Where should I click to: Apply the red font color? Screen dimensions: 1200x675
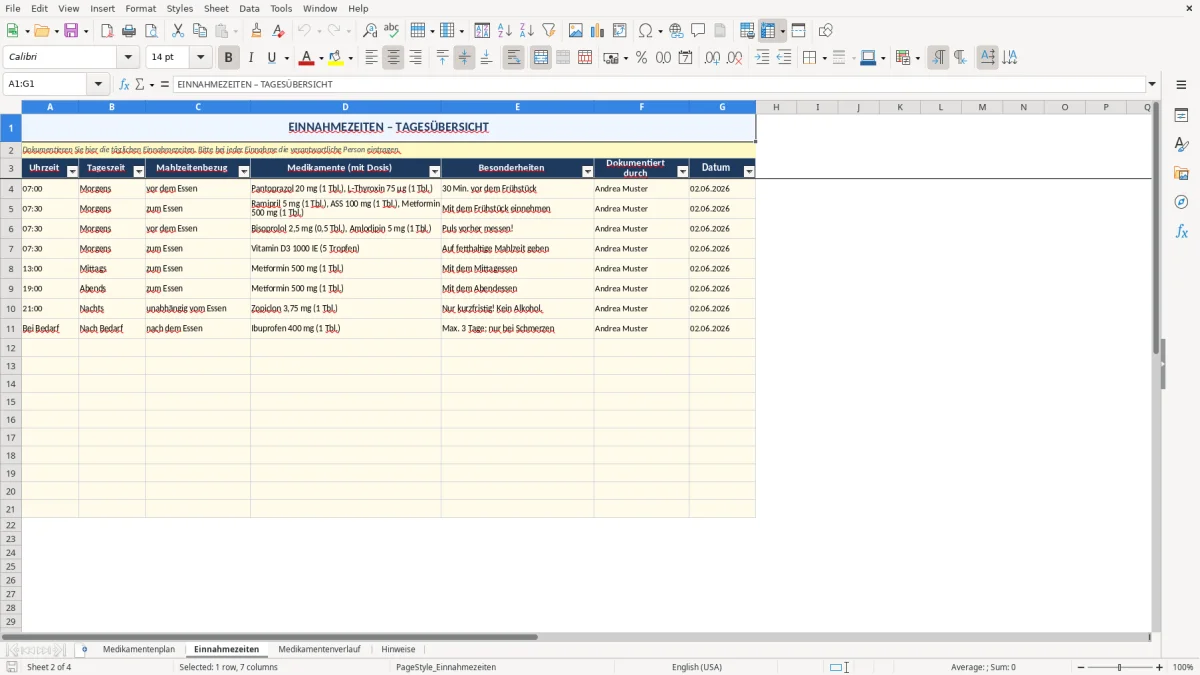point(307,58)
